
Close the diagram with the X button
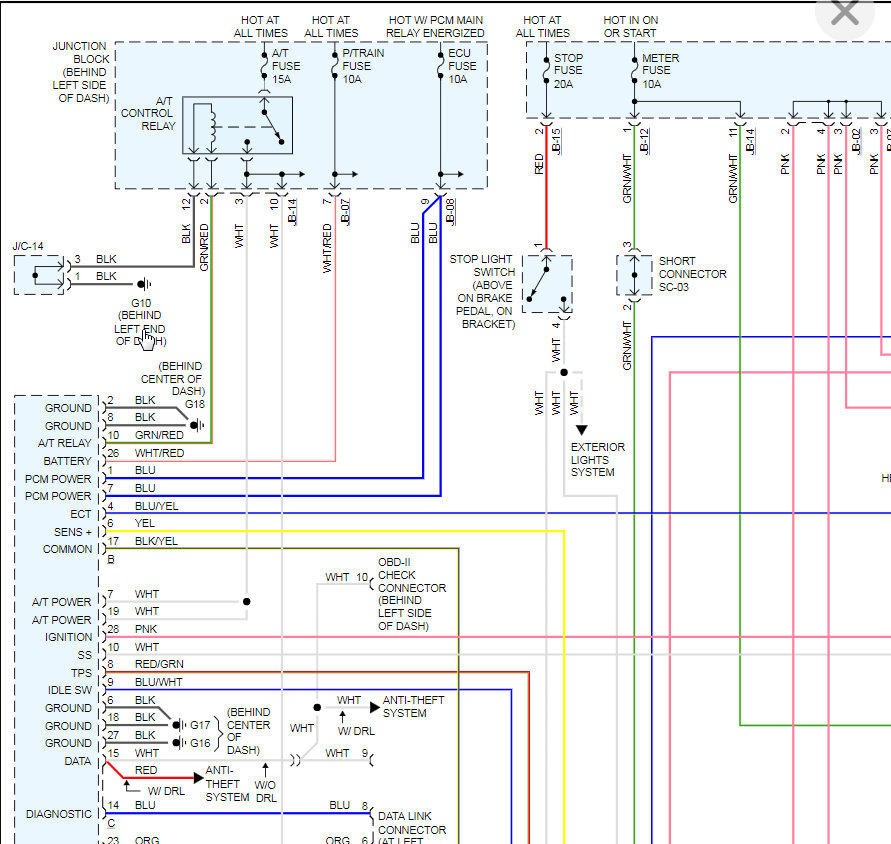(x=843, y=13)
